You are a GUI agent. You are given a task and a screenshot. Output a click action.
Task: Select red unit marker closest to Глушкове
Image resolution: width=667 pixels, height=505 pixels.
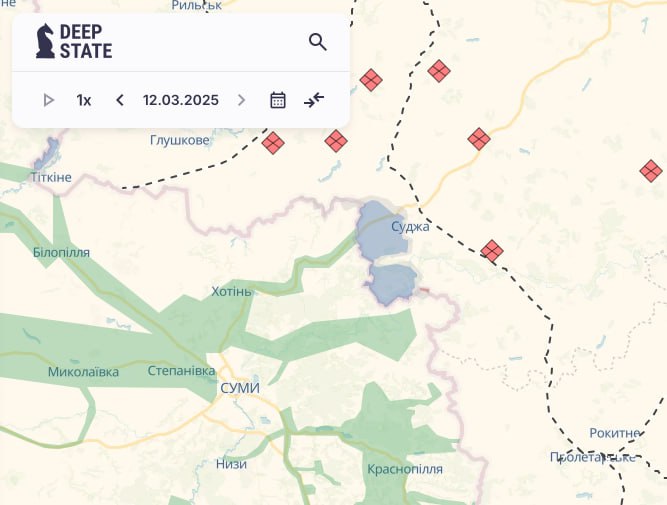pyautogui.click(x=273, y=143)
